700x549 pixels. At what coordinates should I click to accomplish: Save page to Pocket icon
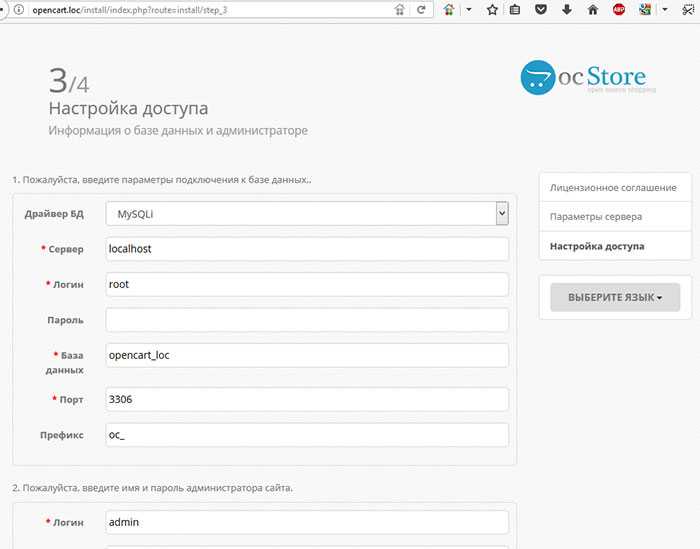(541, 9)
